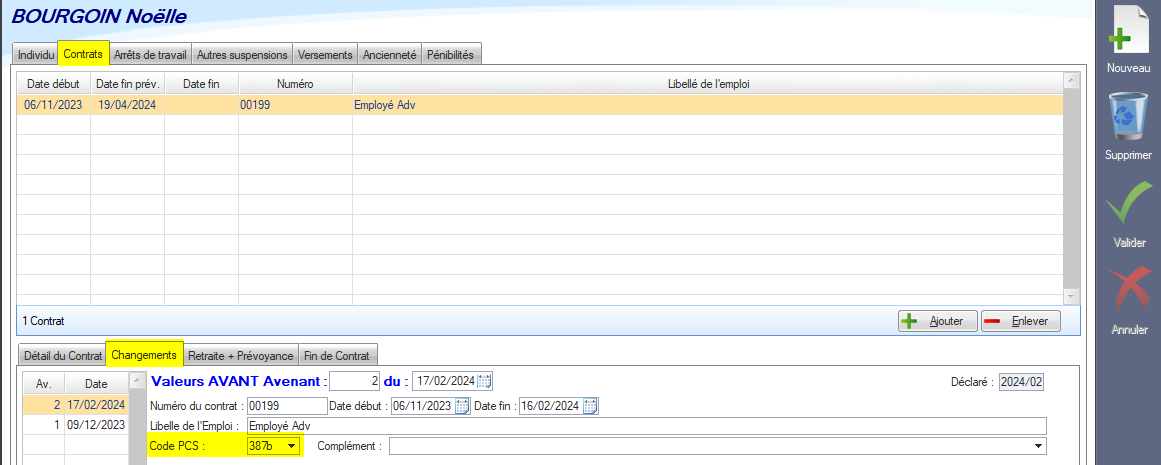Viewport: 1161px width, 465px height.
Task: Click the Annuler red cross icon
Action: (1129, 289)
